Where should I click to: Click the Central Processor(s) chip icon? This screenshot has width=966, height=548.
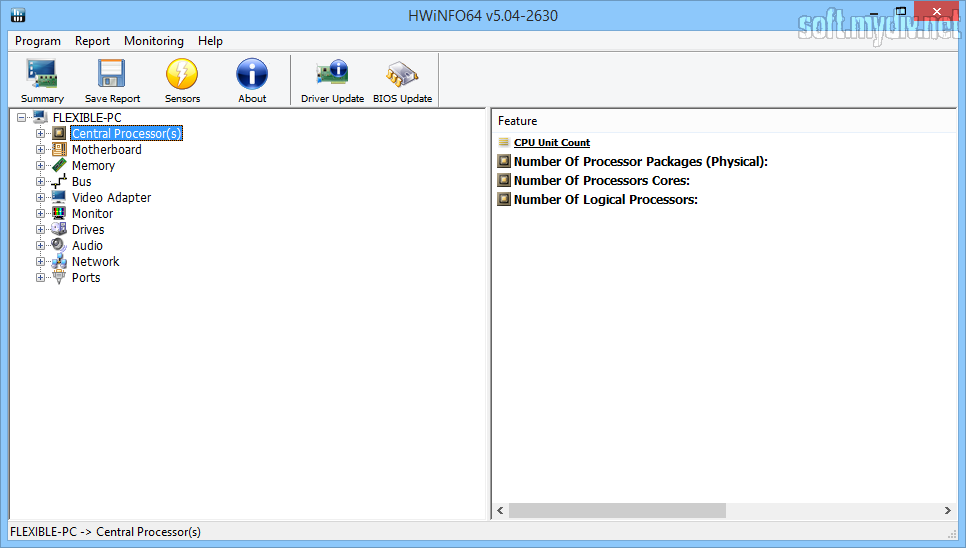pos(59,133)
